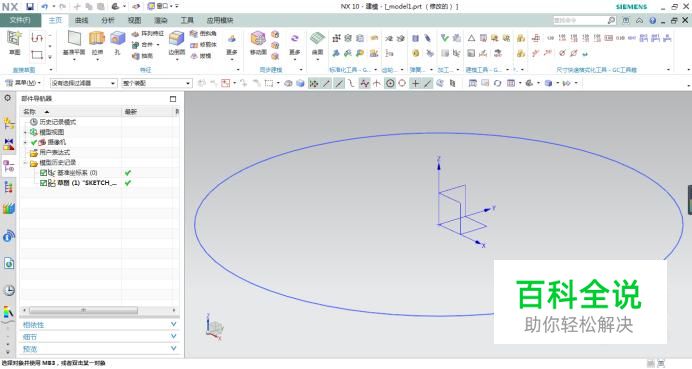The width and height of the screenshot is (692, 369).
Task: Open the 移动面 move face tool
Action: coord(258,43)
